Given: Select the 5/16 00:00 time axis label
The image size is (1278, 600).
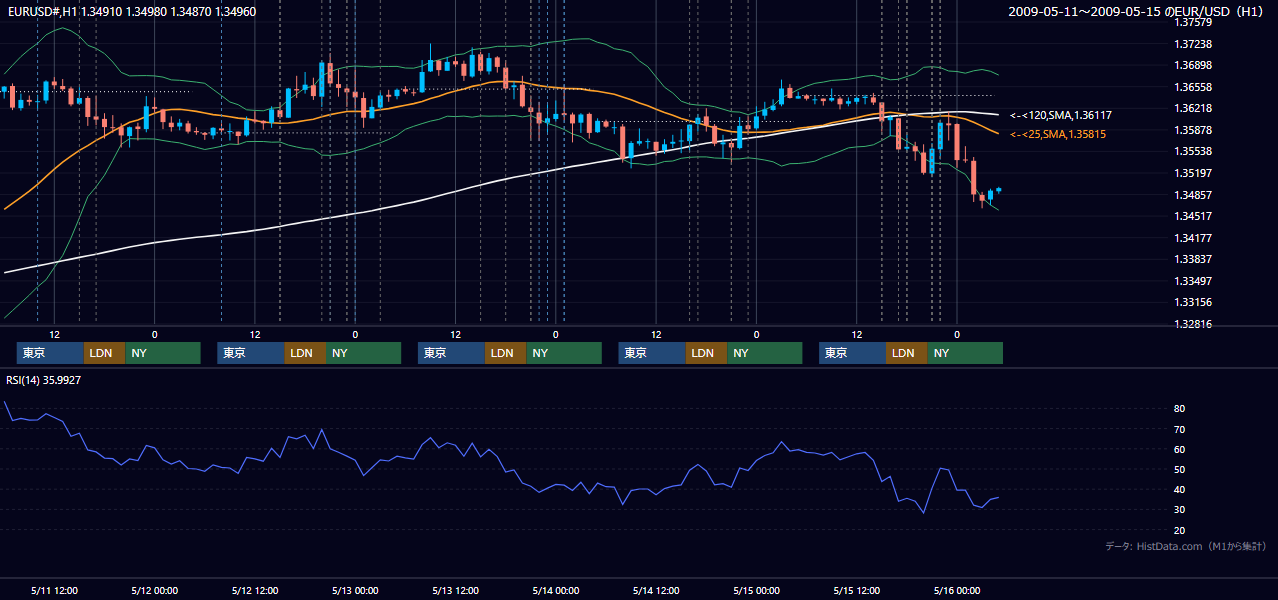Looking at the screenshot, I should pyautogui.click(x=957, y=591).
